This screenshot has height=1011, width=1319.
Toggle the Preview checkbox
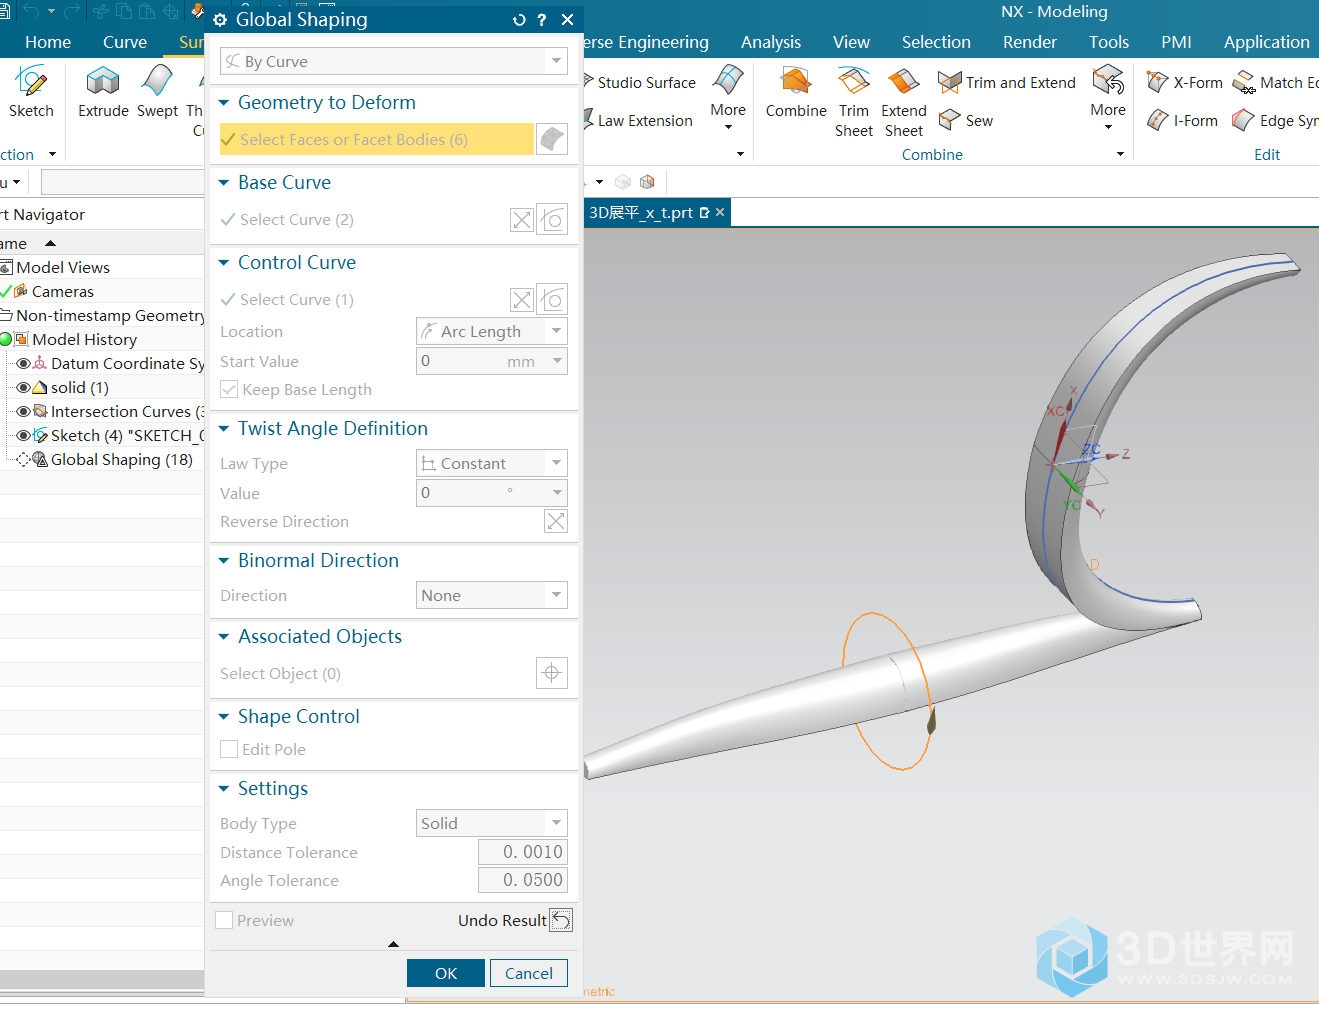tap(225, 920)
